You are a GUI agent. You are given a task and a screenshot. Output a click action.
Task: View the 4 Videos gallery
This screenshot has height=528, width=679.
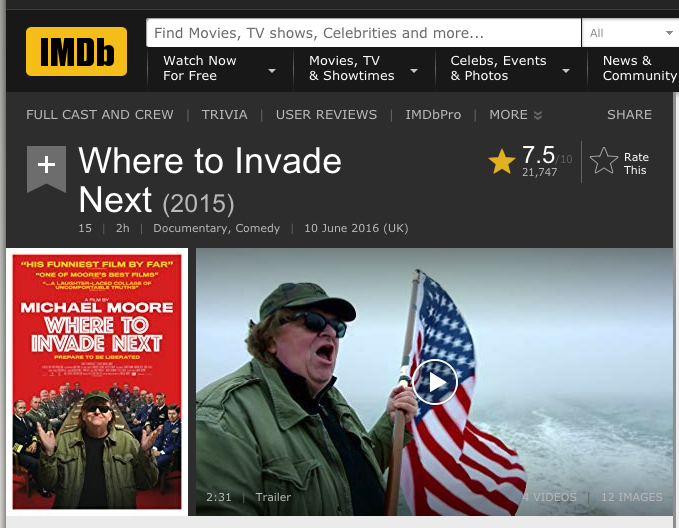point(549,497)
